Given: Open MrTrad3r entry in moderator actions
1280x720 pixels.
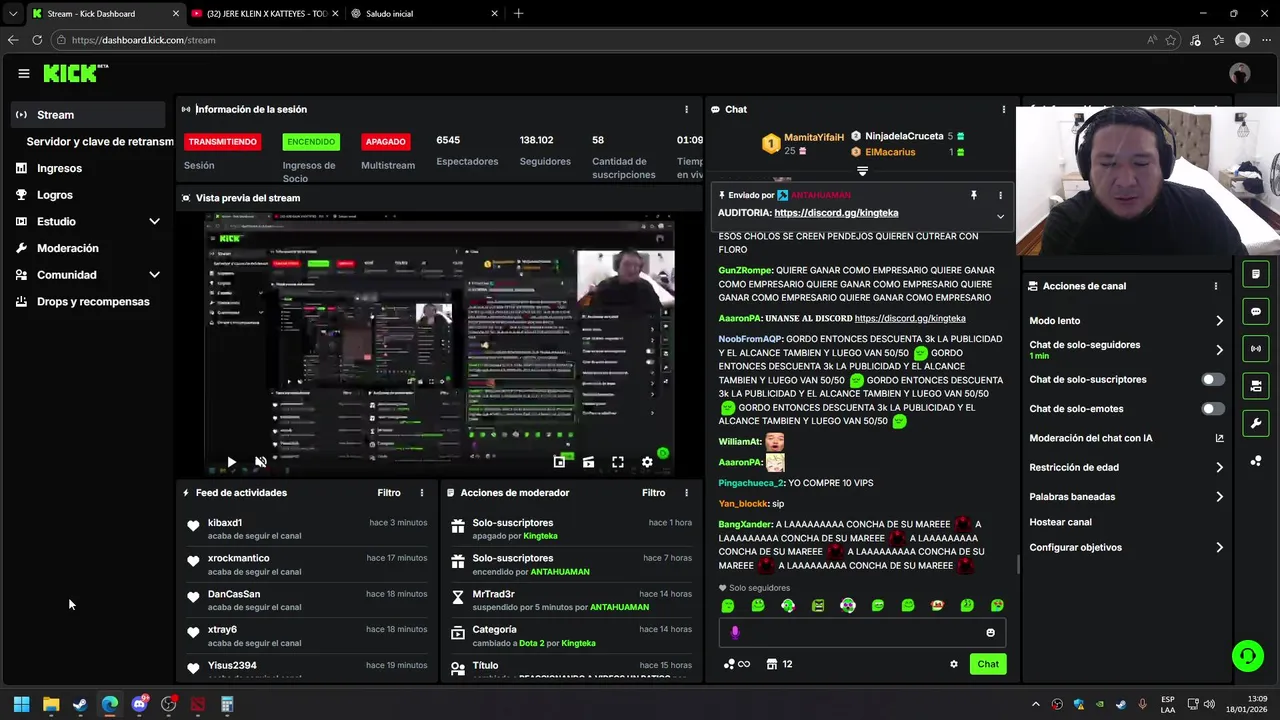Looking at the screenshot, I should [x=571, y=600].
